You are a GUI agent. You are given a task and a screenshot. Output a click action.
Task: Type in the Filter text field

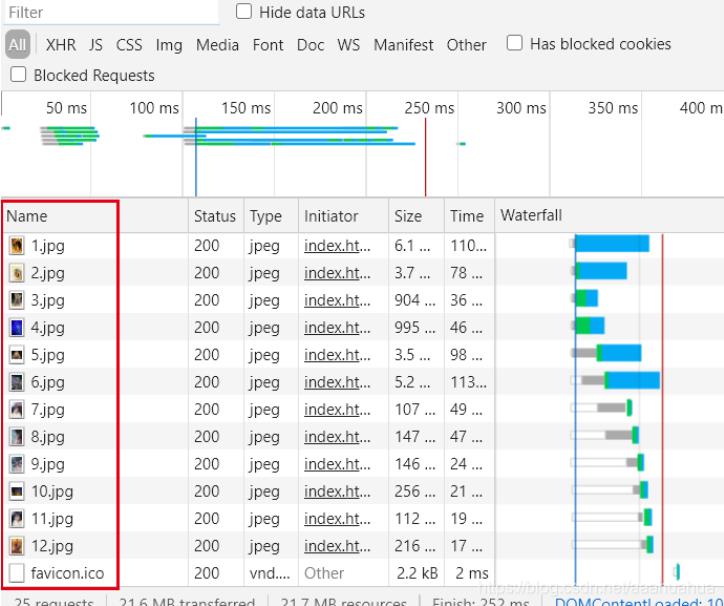110,13
